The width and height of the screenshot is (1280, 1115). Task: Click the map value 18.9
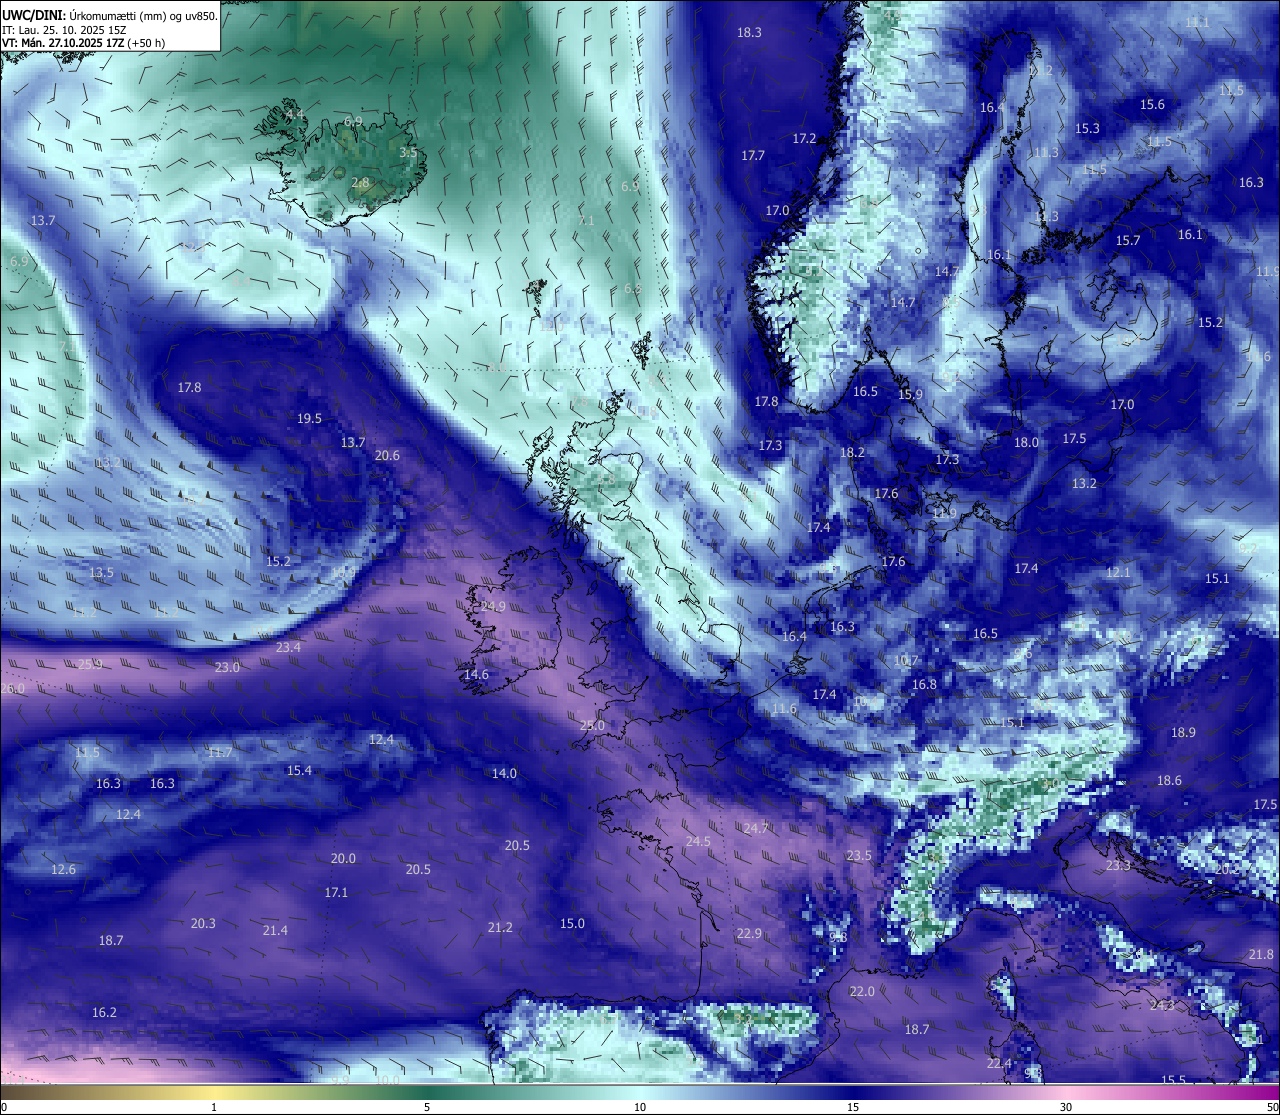pos(1183,733)
